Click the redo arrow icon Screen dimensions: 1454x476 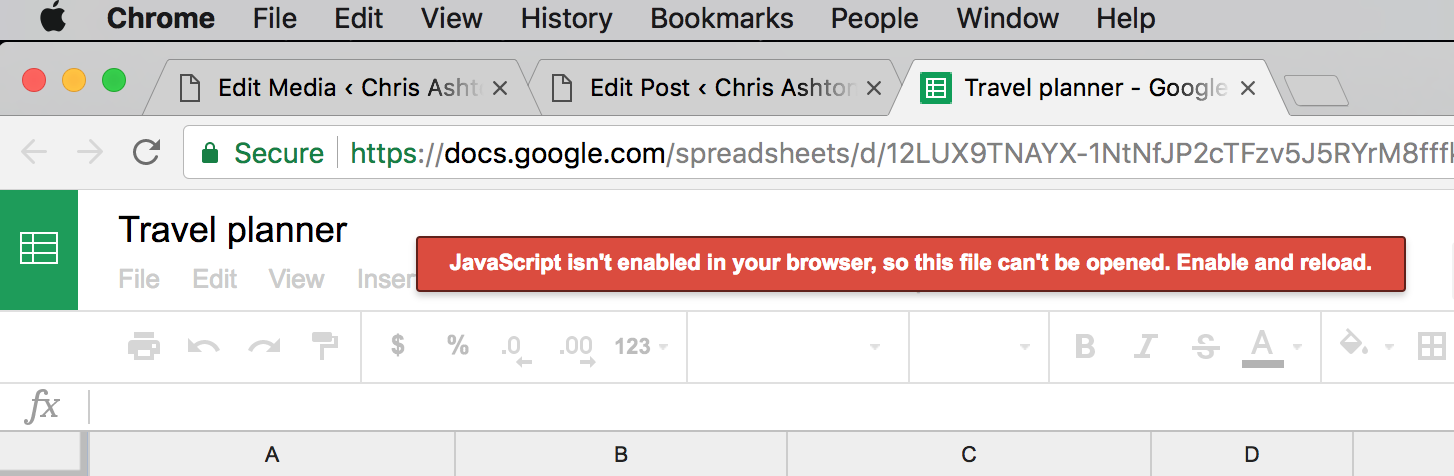point(265,347)
